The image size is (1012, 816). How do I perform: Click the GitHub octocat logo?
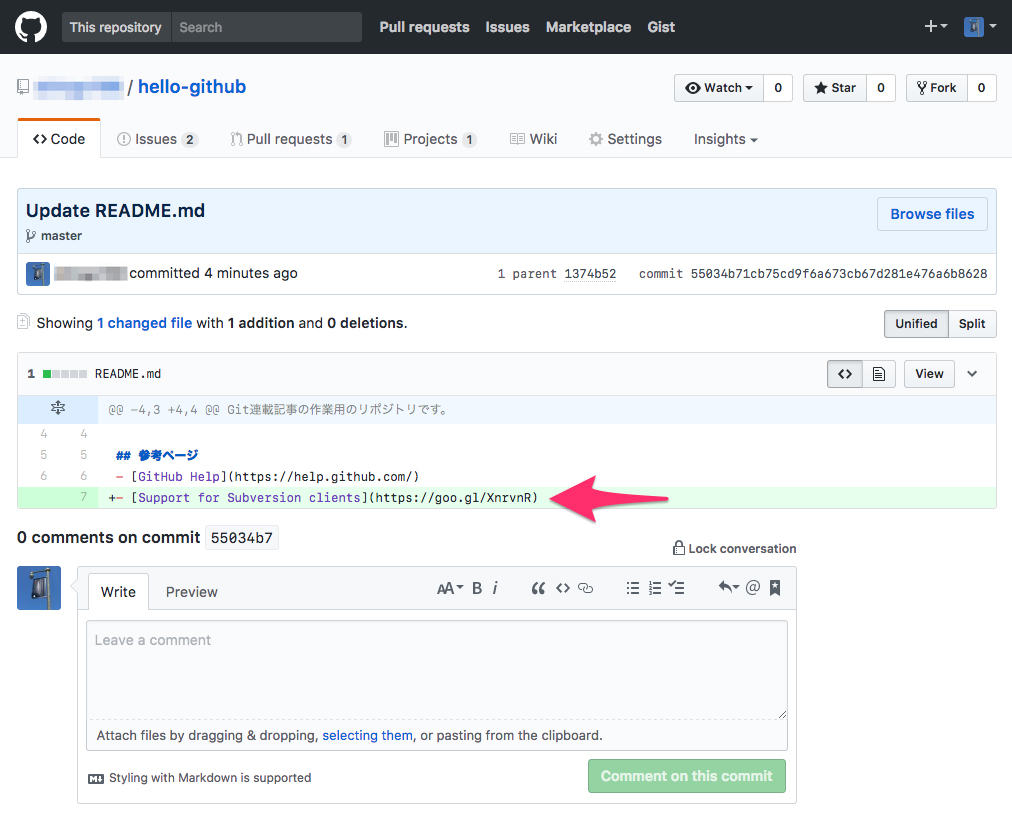(32, 27)
